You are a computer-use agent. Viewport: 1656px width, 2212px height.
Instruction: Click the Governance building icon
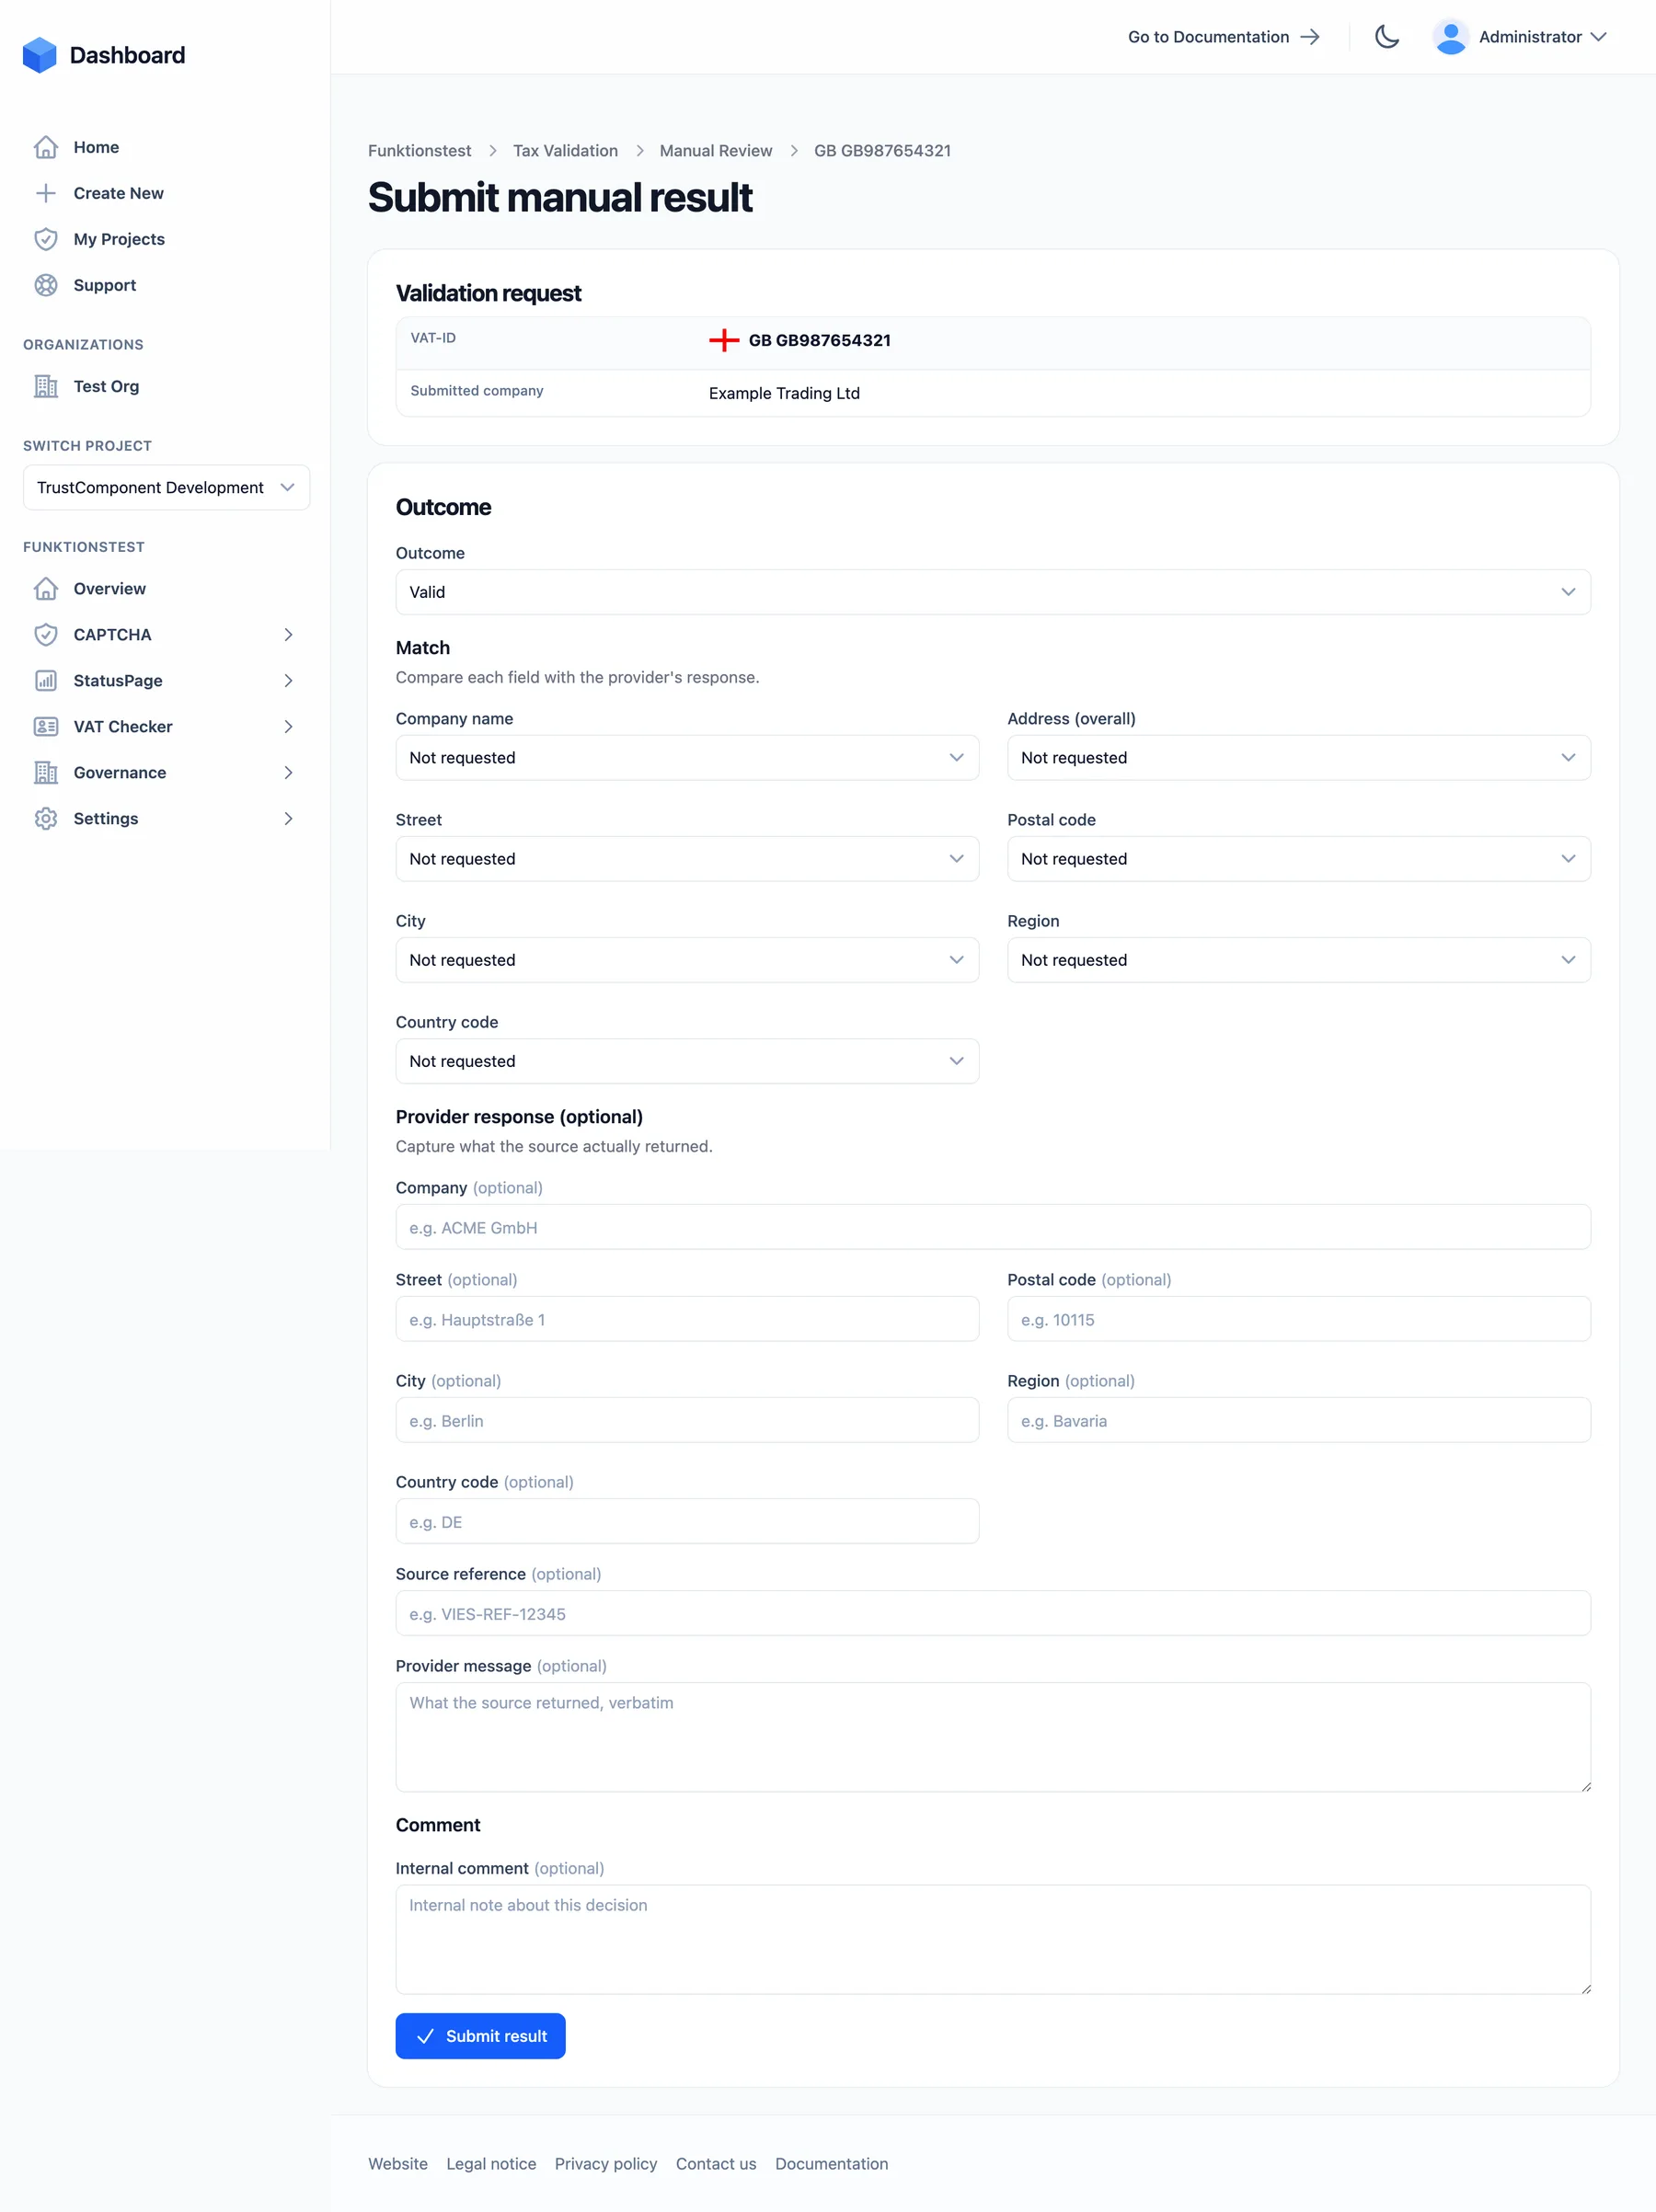tap(46, 772)
